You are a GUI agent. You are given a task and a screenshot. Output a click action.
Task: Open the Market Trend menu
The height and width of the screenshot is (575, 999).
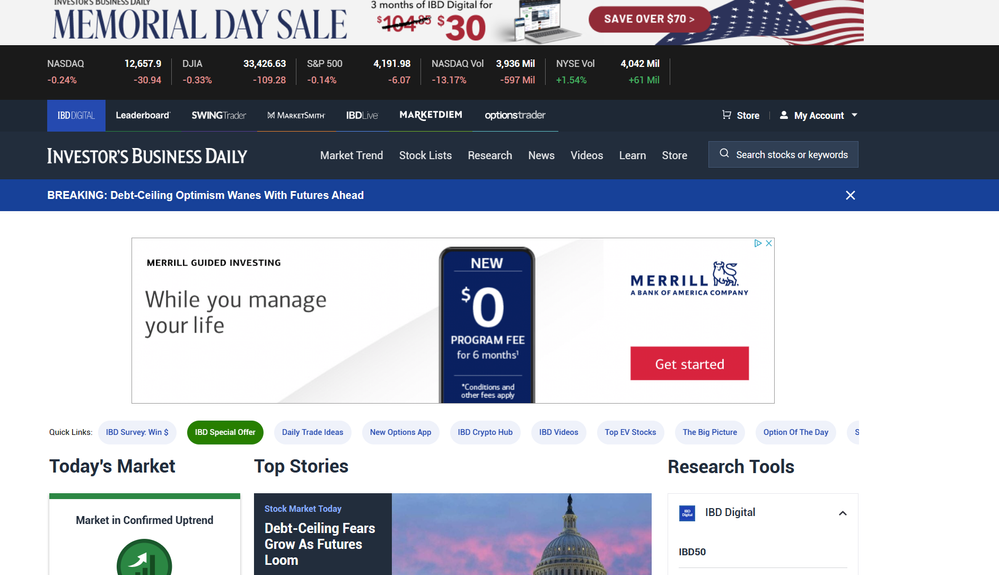pos(352,155)
